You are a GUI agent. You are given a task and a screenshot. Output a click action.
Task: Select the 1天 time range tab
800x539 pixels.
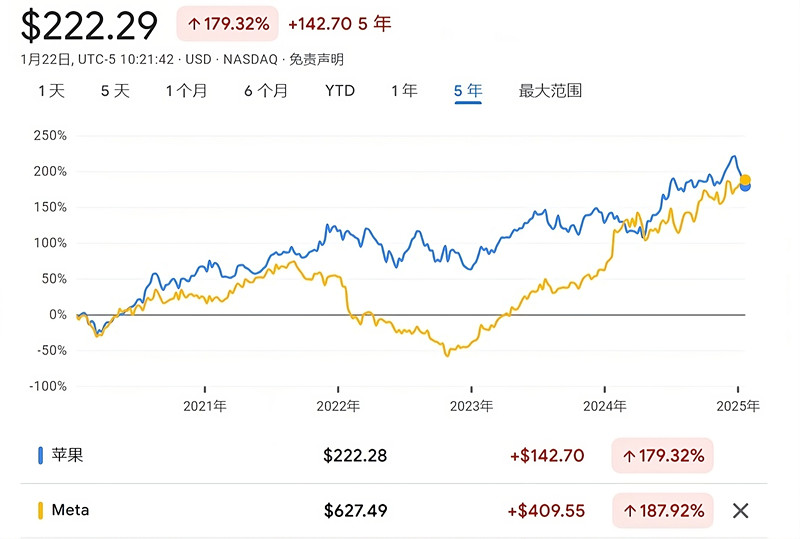tap(52, 91)
